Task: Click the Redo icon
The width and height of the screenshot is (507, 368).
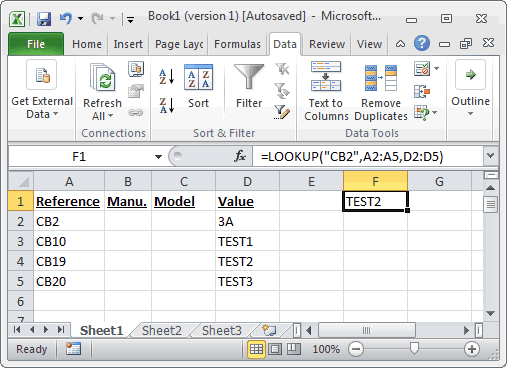Action: [x=97, y=18]
